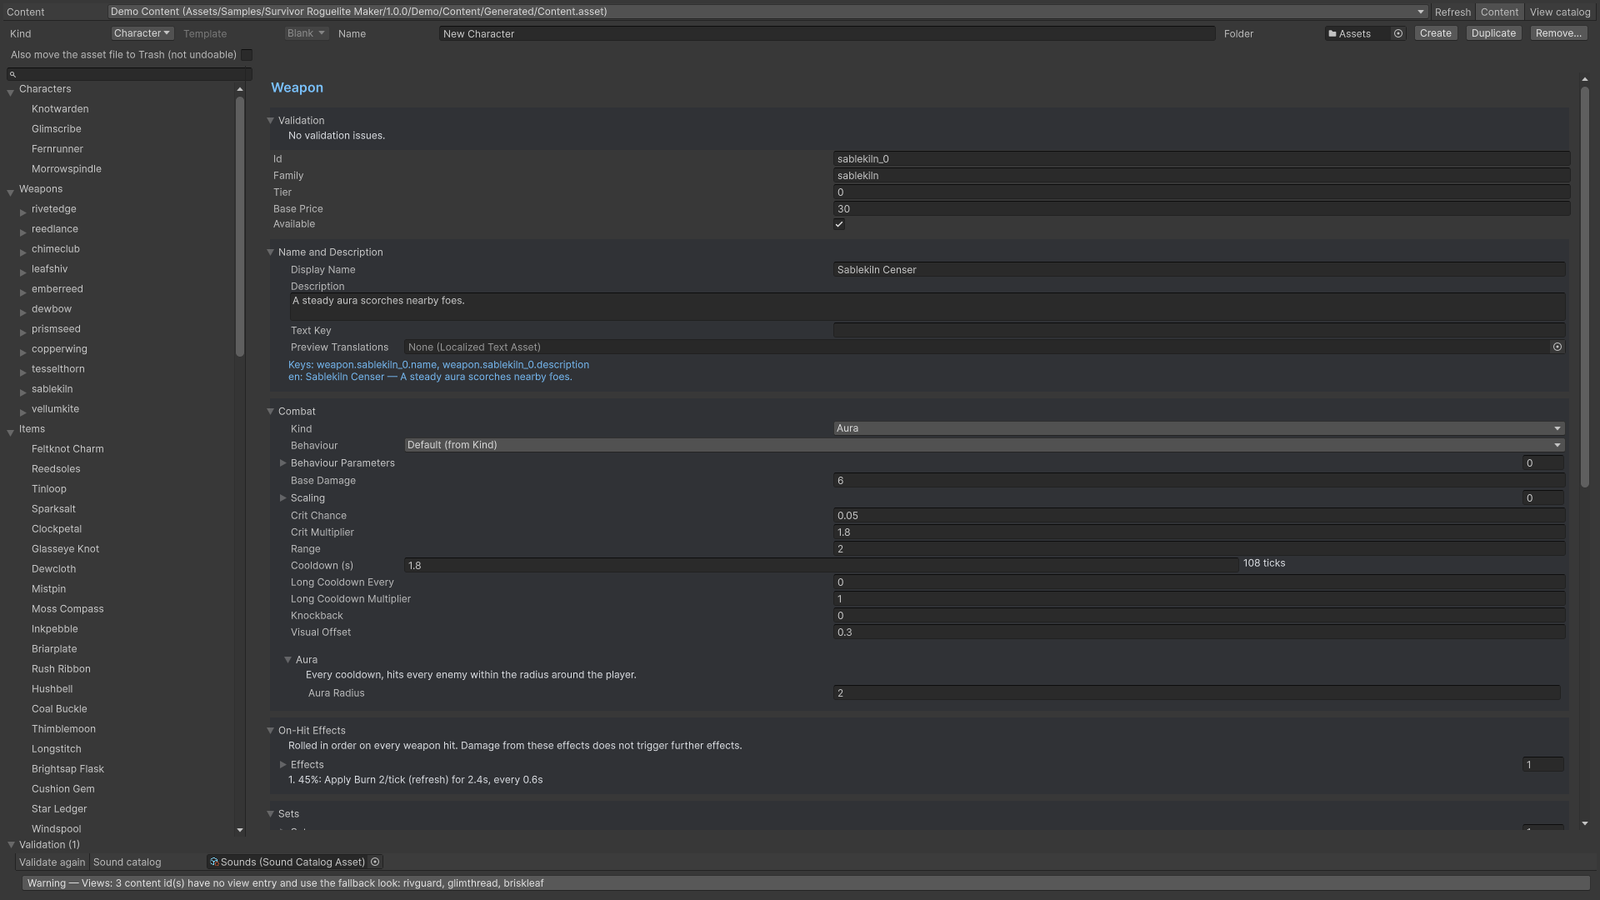Screen dimensions: 1600x900
Task: Toggle the Available checkbox
Action: [x=839, y=224]
